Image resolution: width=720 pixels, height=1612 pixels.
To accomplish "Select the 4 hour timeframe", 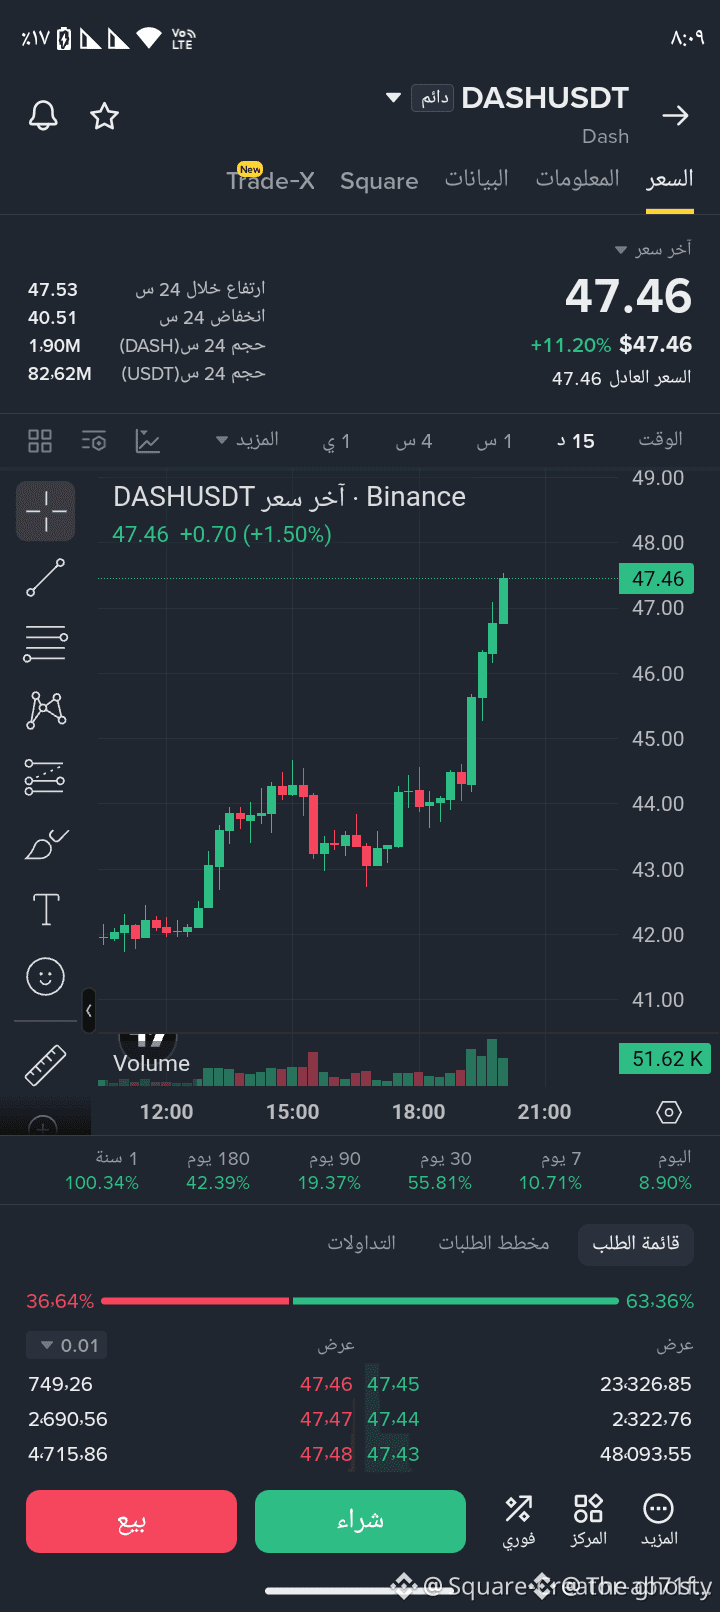I will click(x=414, y=441).
